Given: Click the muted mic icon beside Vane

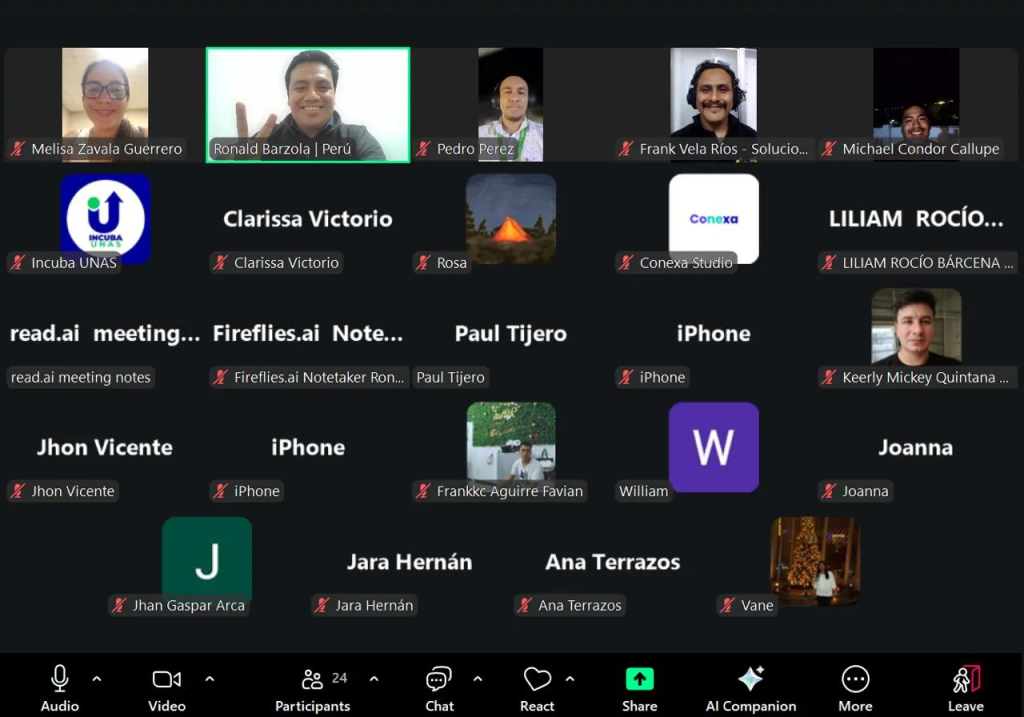Looking at the screenshot, I should click(728, 606).
